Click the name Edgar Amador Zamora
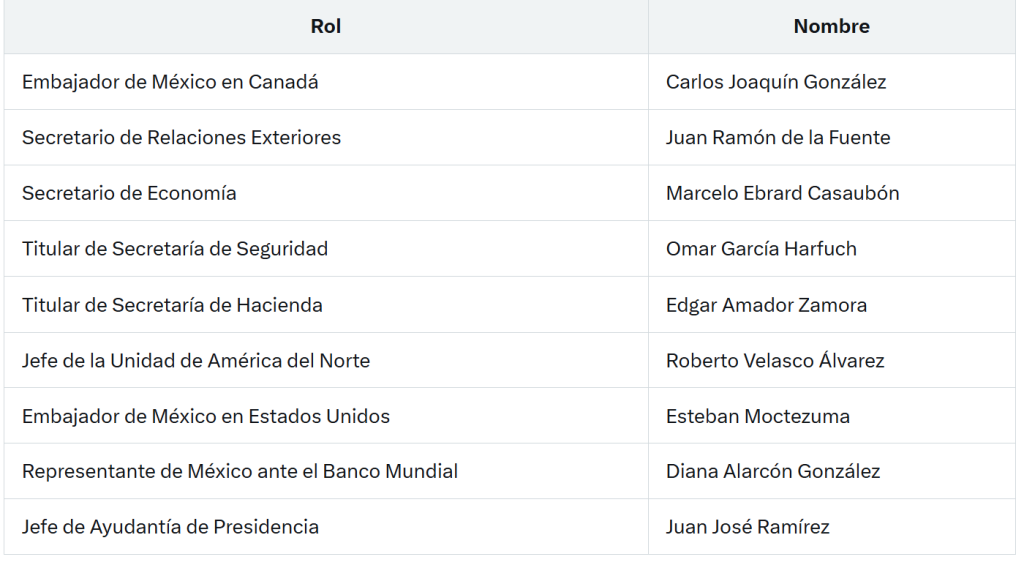The image size is (1024, 565). 766,305
